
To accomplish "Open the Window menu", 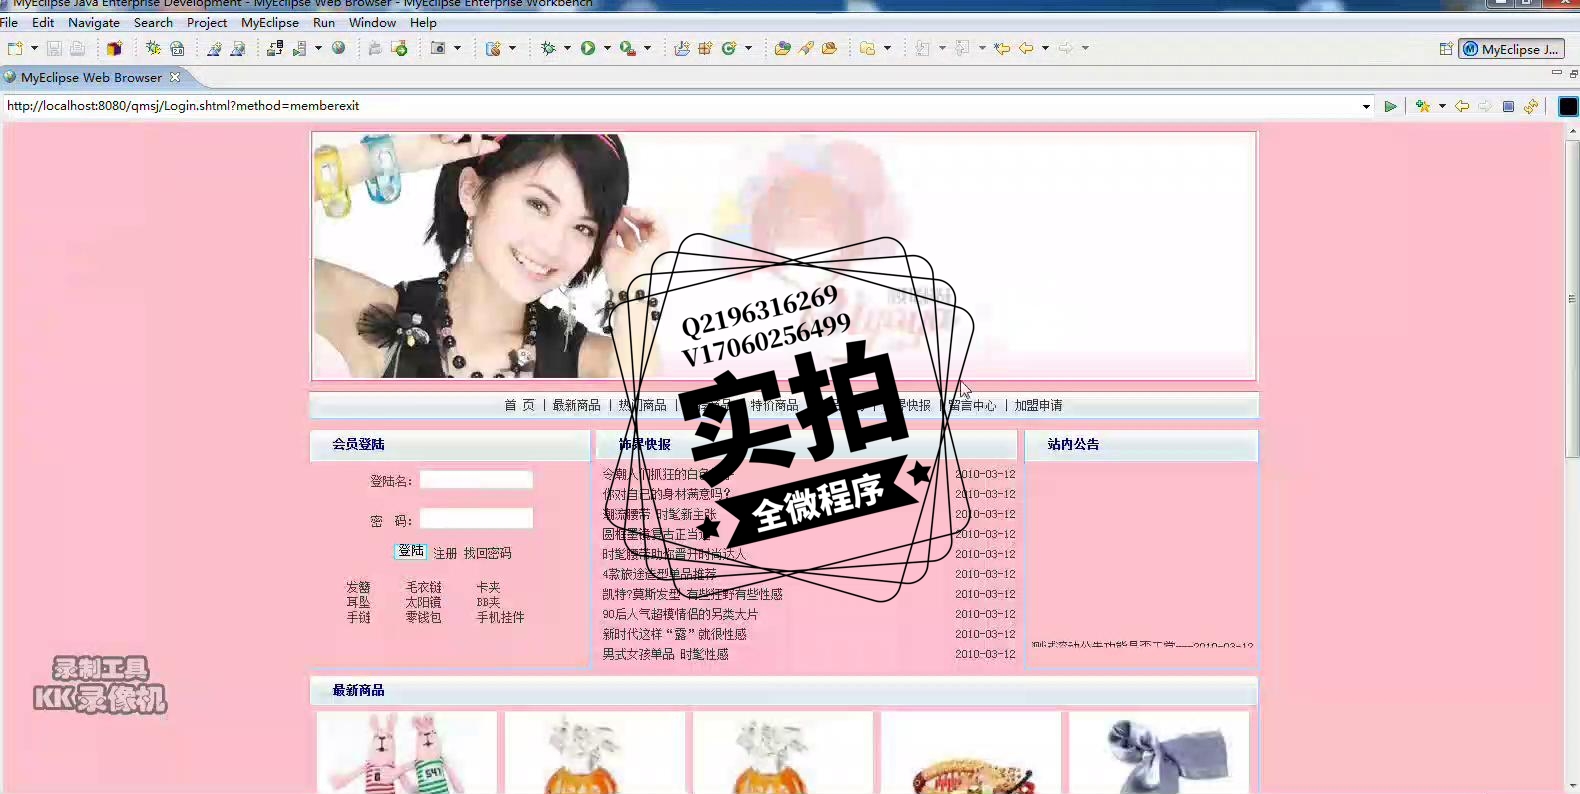I will [372, 22].
